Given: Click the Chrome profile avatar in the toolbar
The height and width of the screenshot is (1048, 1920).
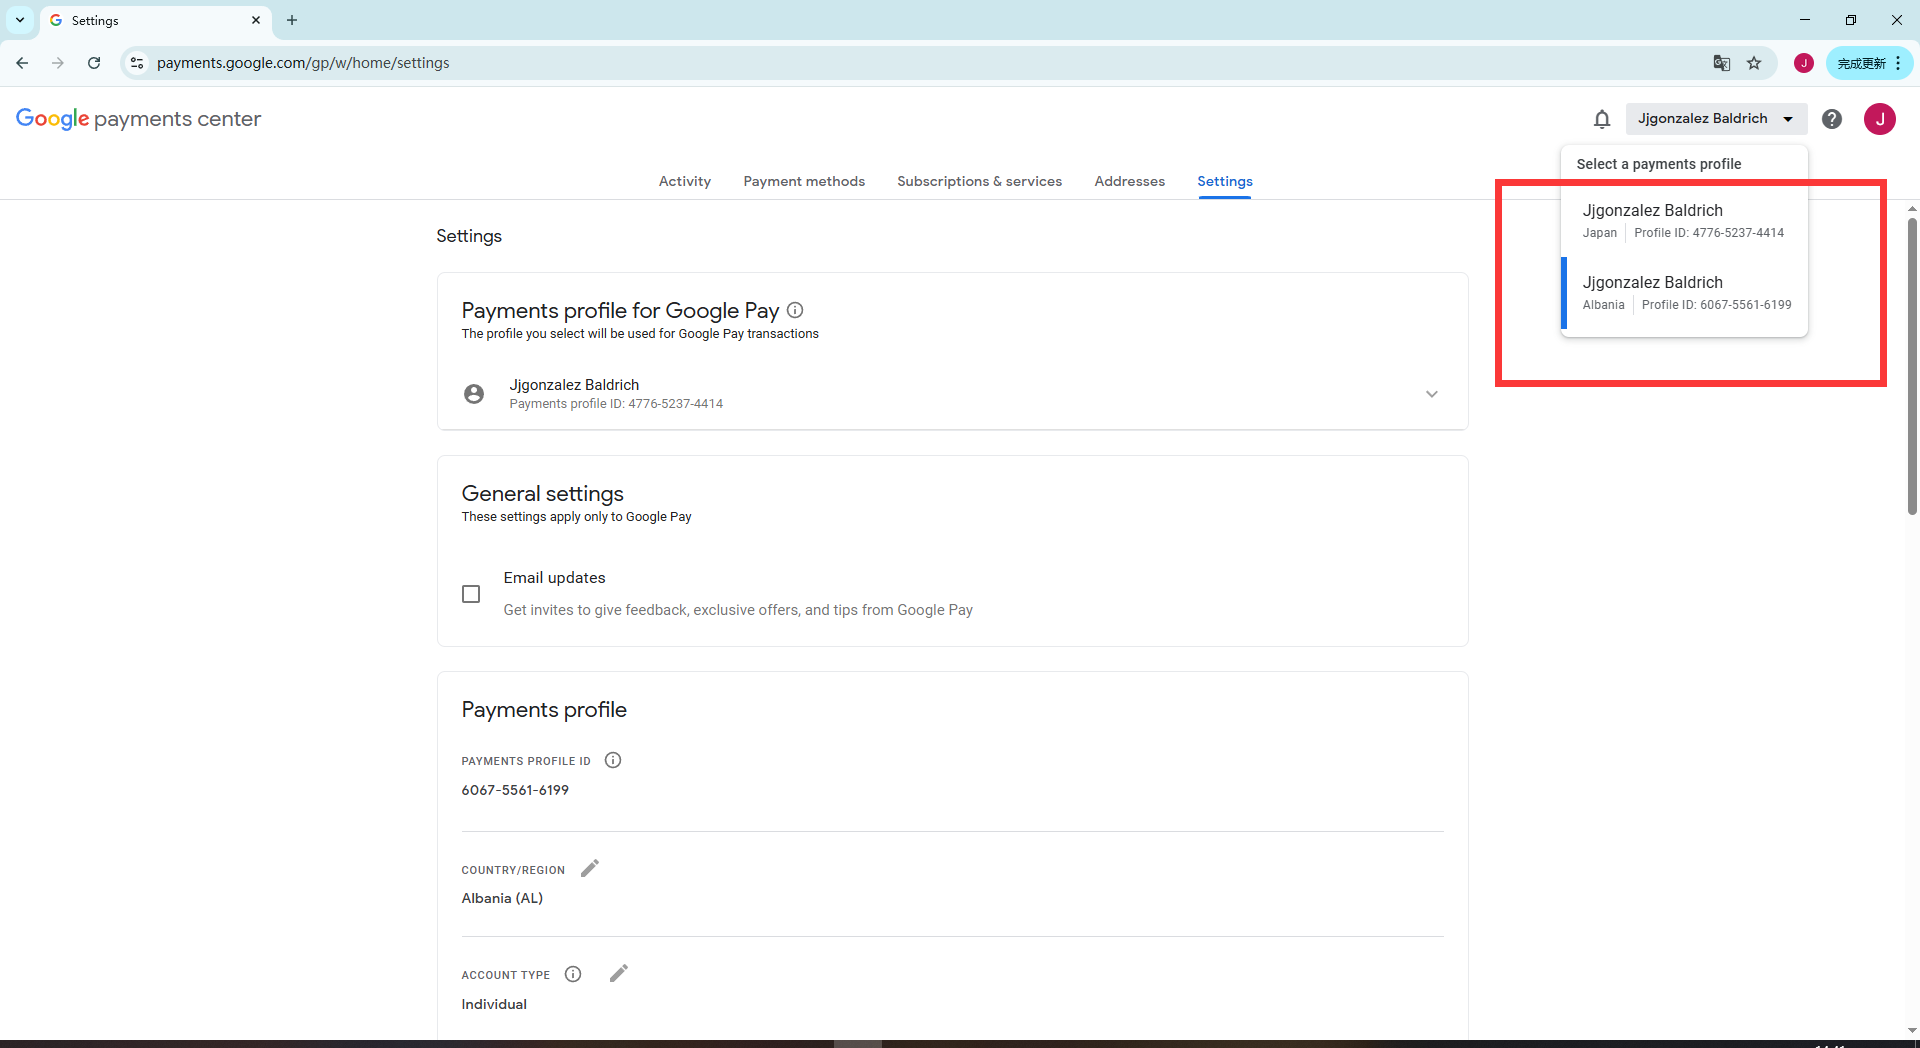Looking at the screenshot, I should (1803, 63).
